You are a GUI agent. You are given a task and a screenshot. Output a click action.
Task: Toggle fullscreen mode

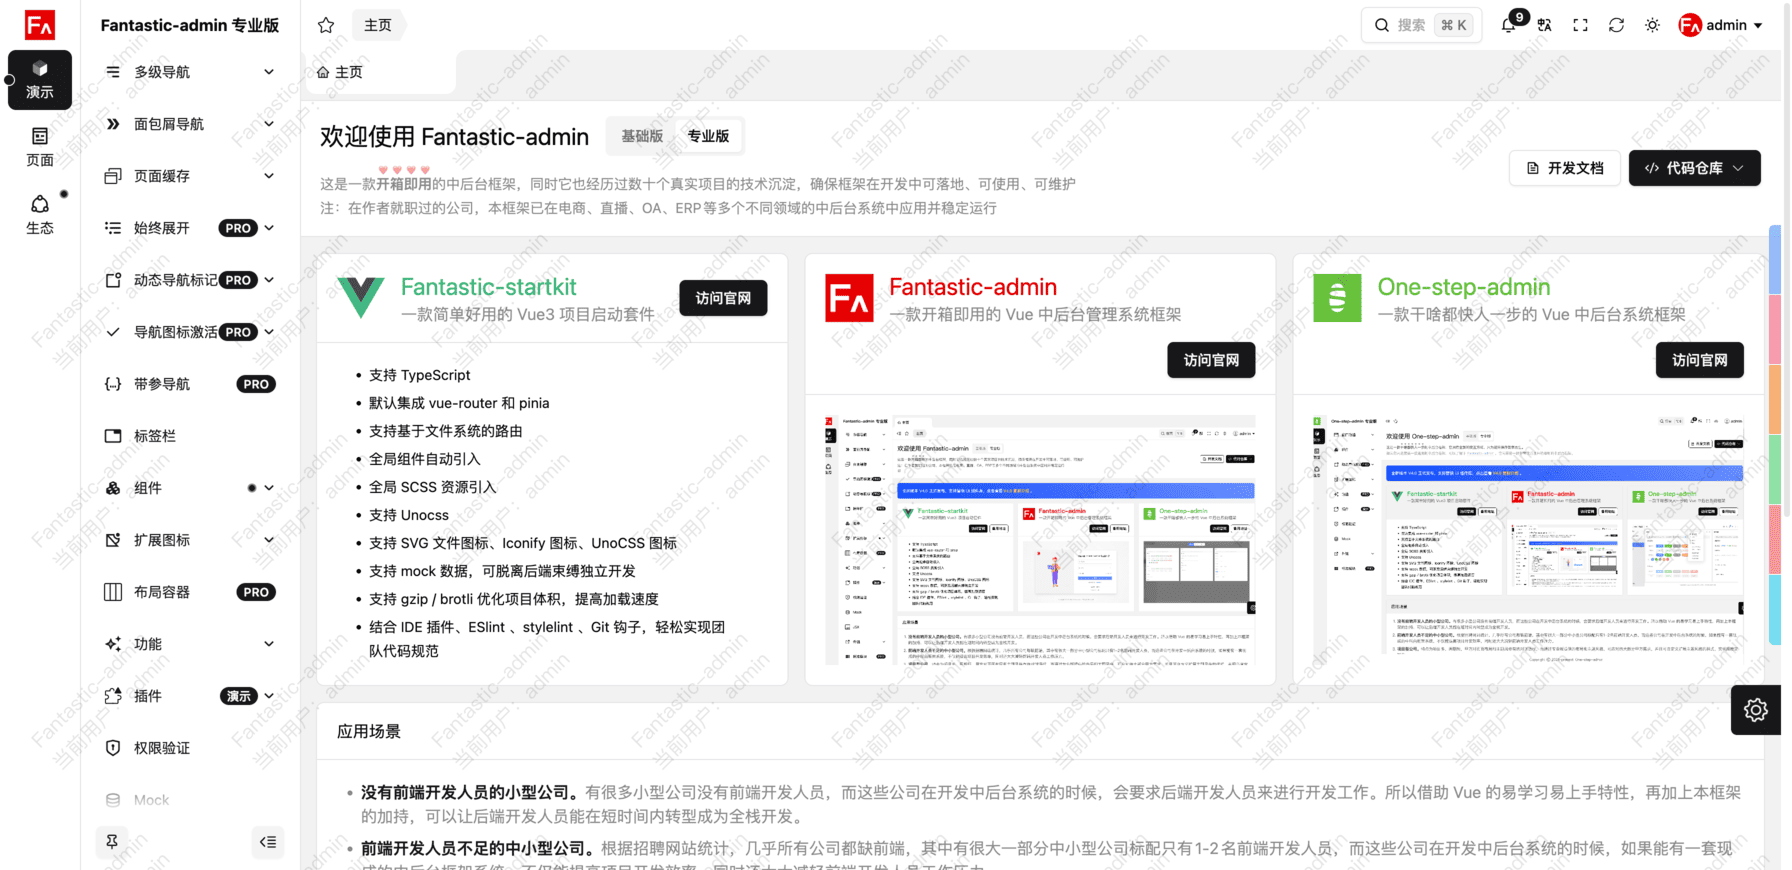(1580, 25)
